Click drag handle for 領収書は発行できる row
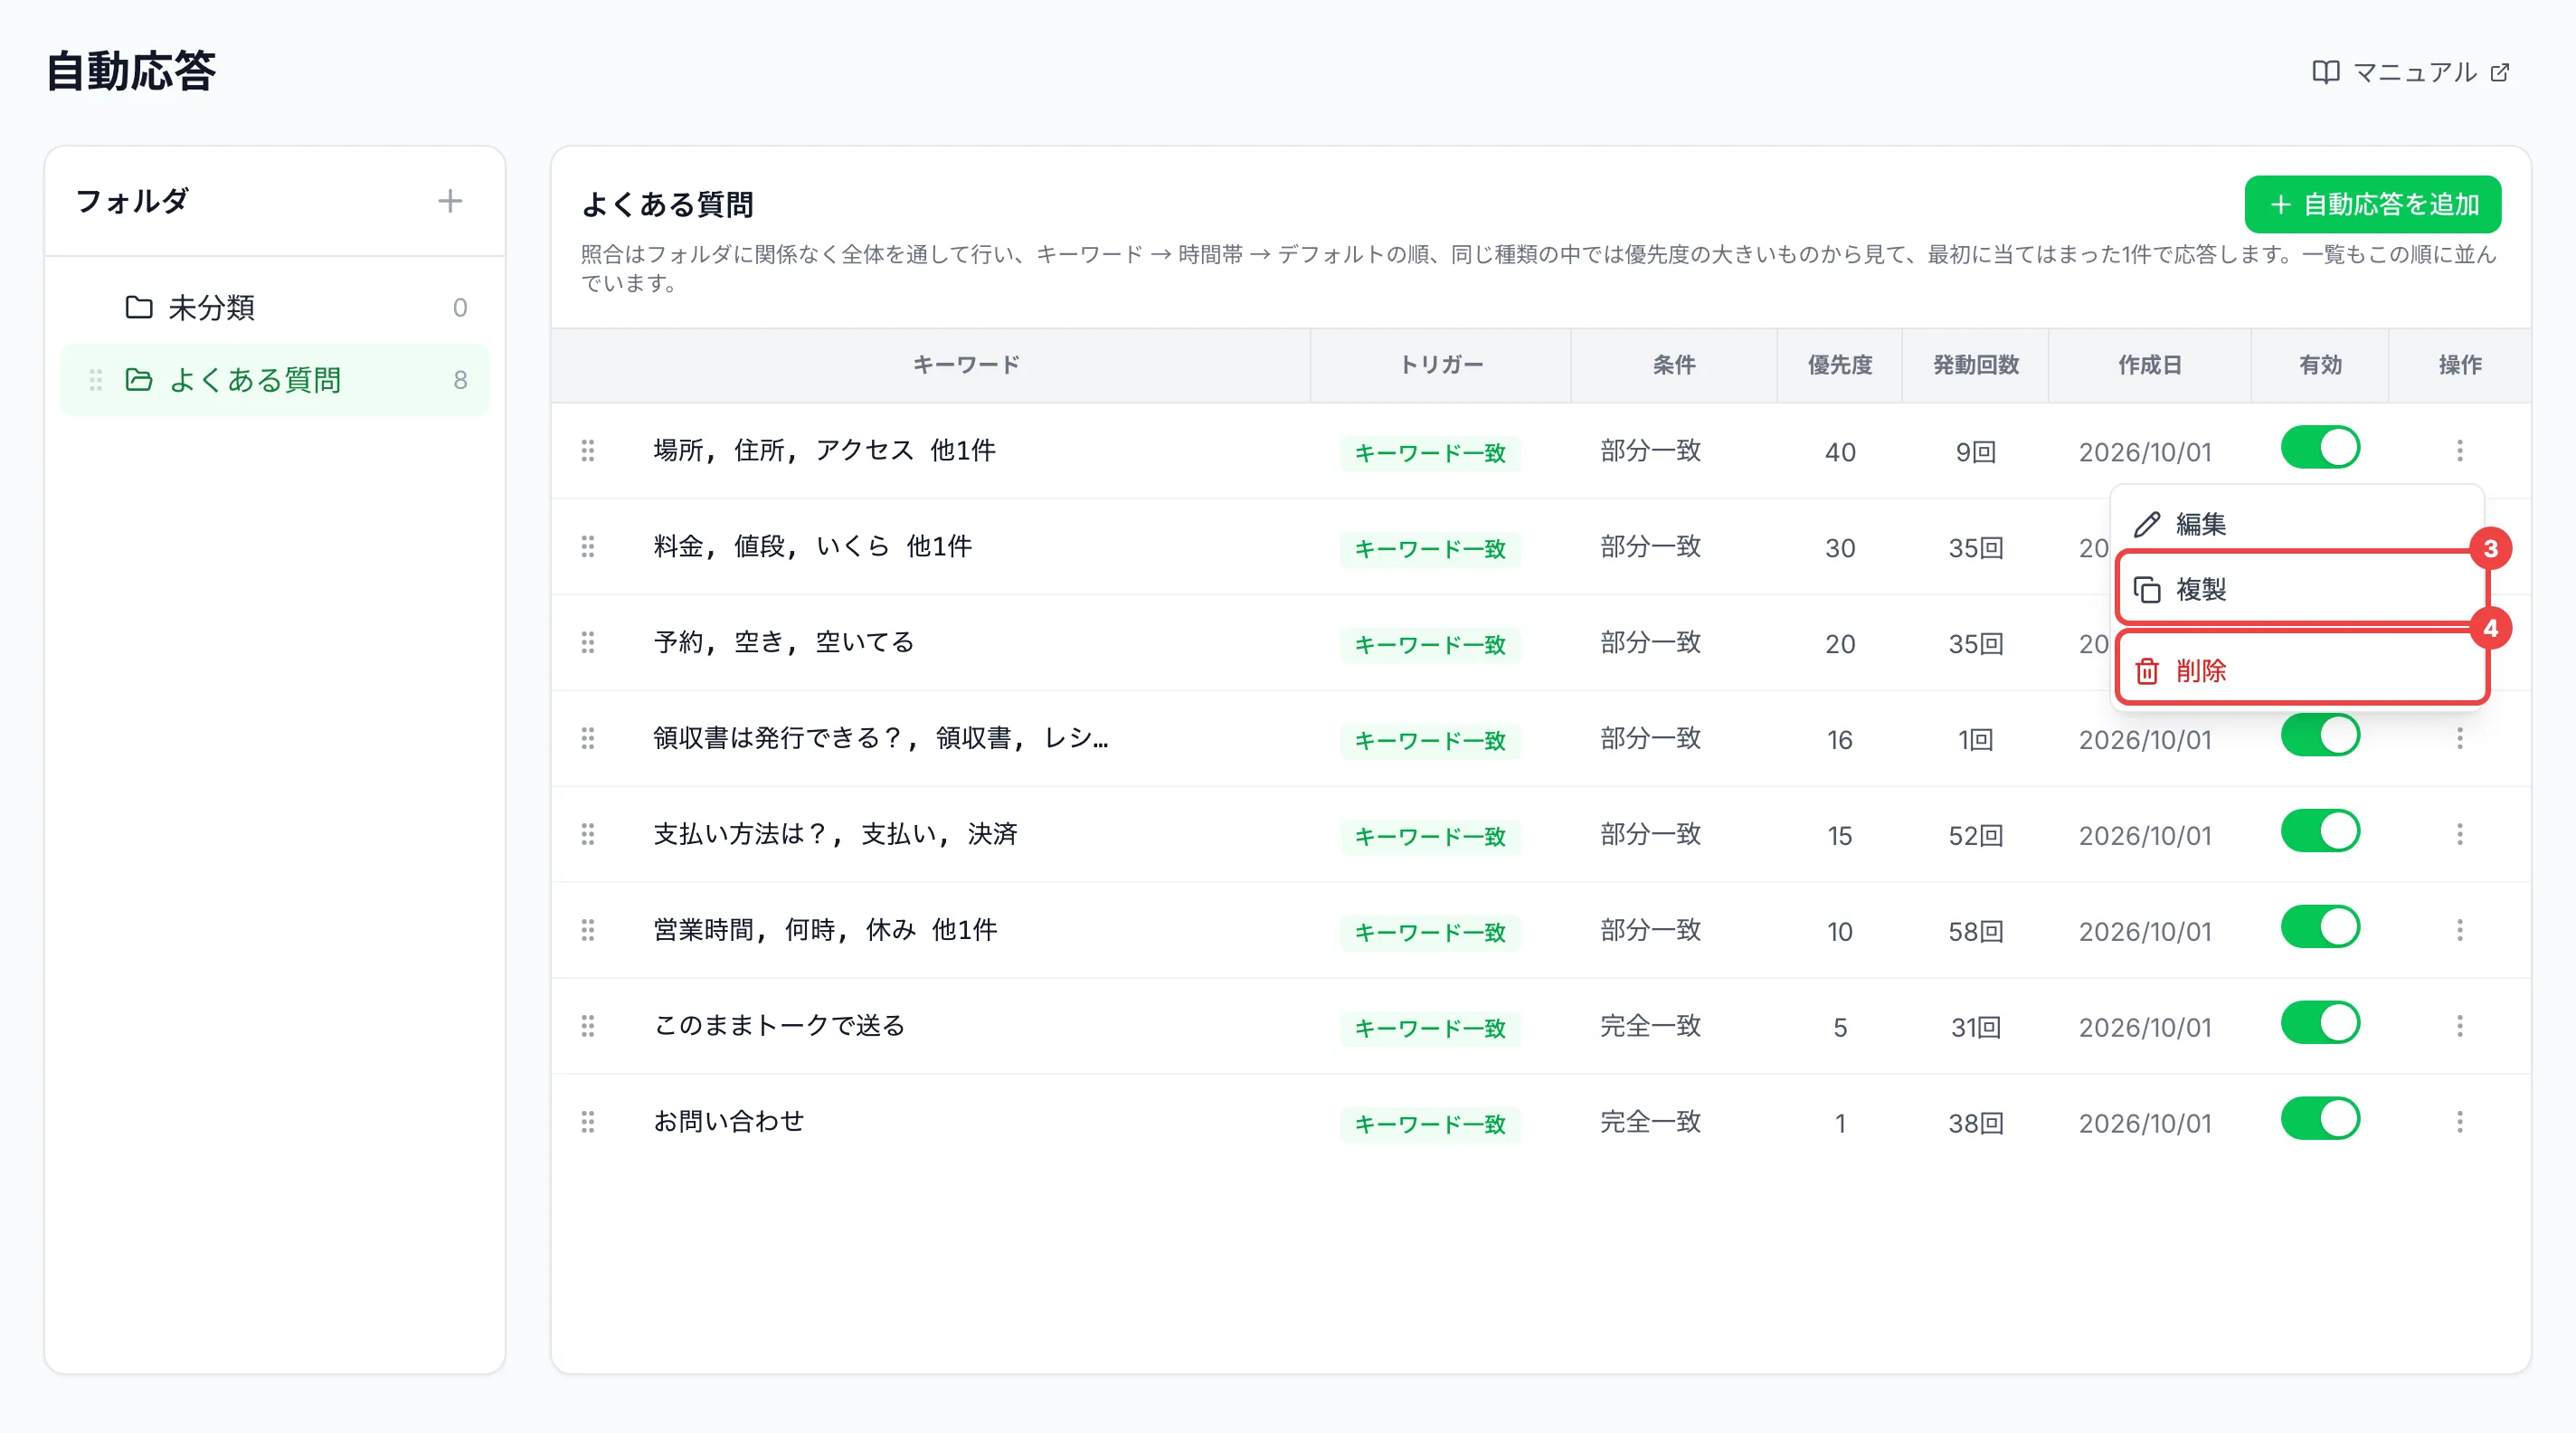The width and height of the screenshot is (2576, 1433). (x=588, y=739)
